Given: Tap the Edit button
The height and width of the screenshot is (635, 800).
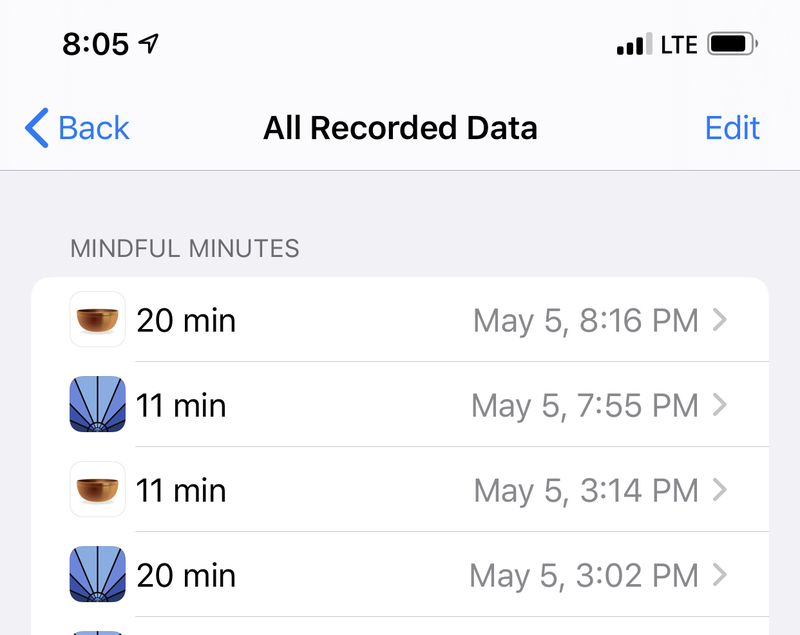Looking at the screenshot, I should [x=732, y=128].
